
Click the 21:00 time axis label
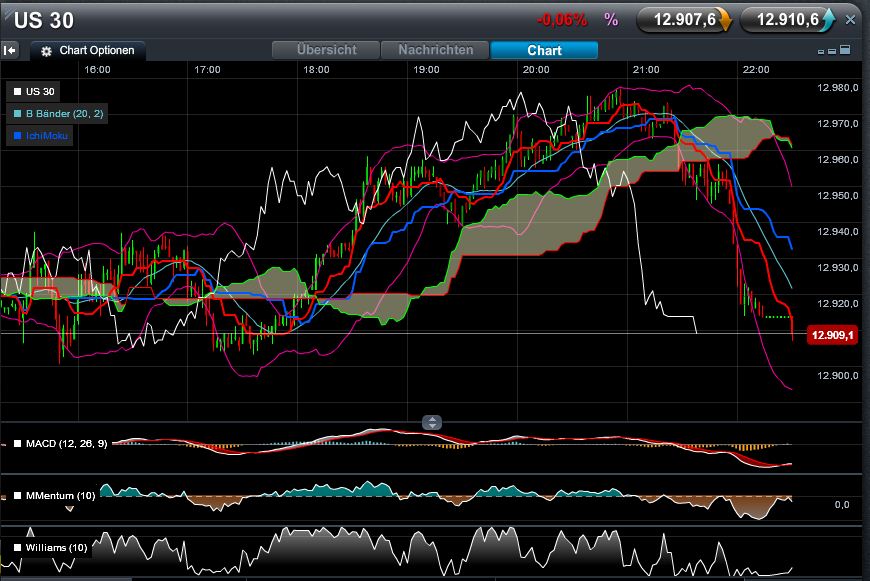pos(646,70)
